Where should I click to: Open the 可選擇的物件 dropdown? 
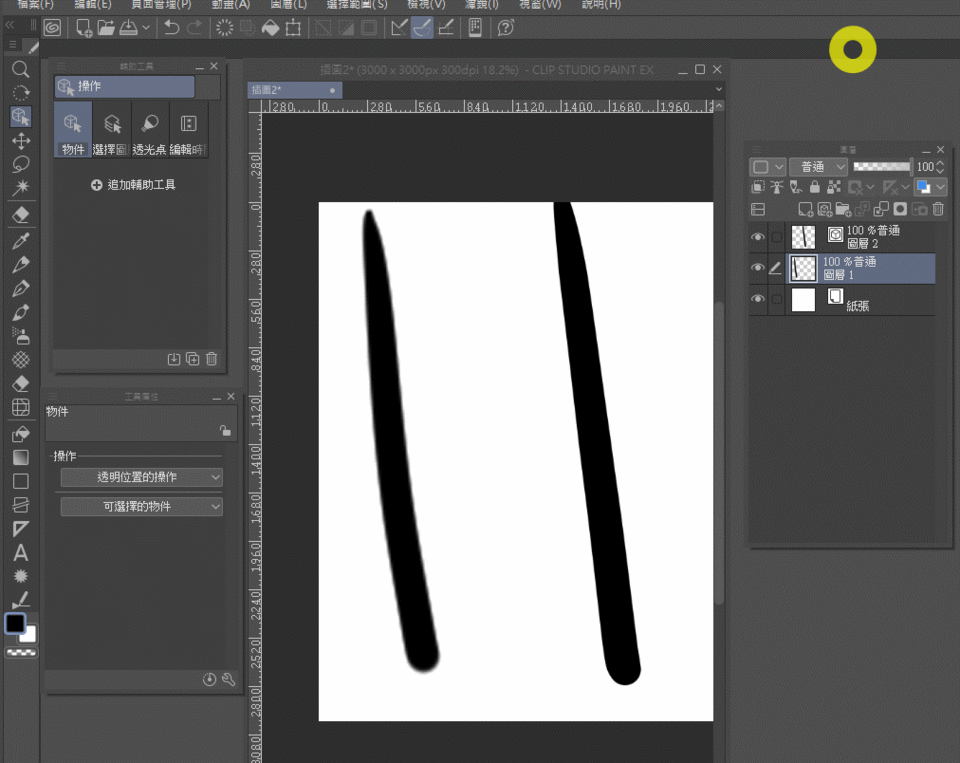click(x=141, y=507)
